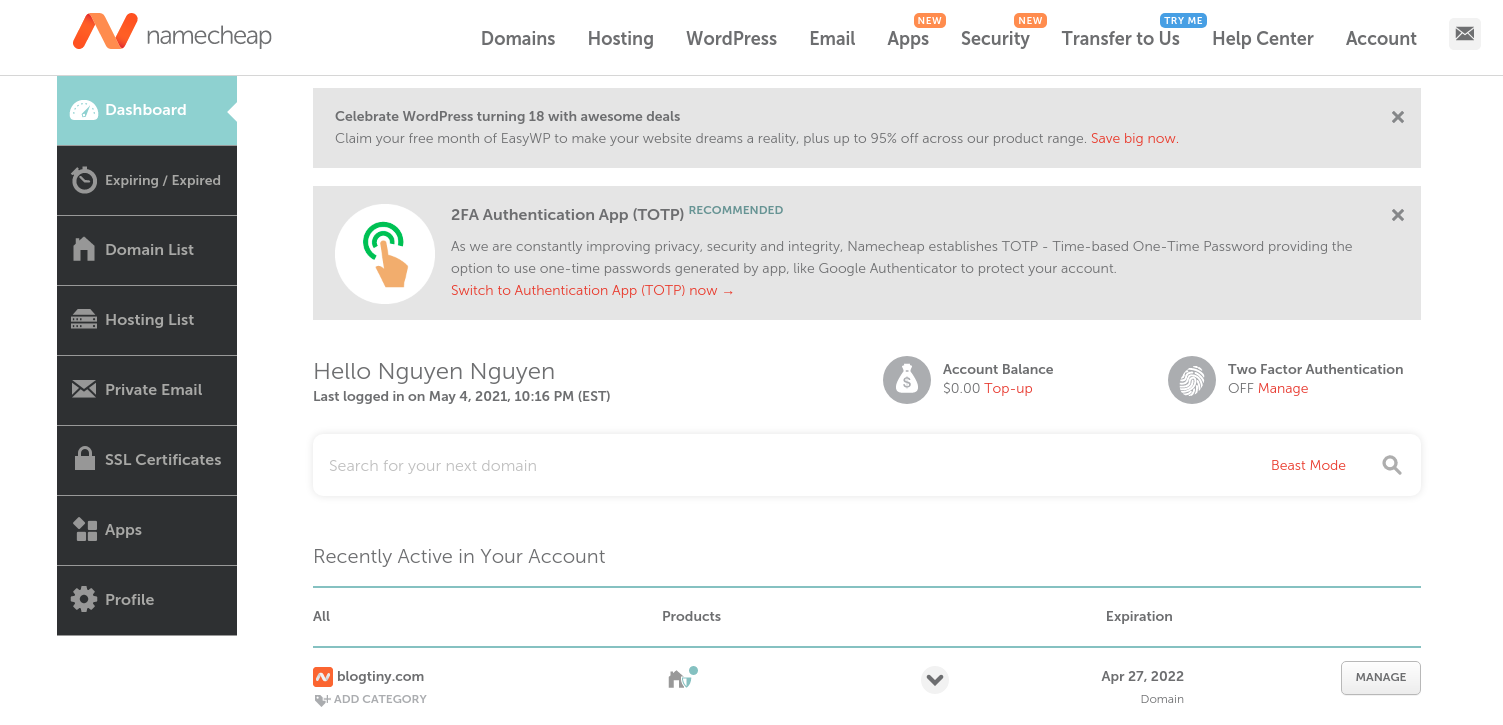Open the Apps menu in top navigation
Viewport: 1503px width, 725px height.
click(x=908, y=38)
